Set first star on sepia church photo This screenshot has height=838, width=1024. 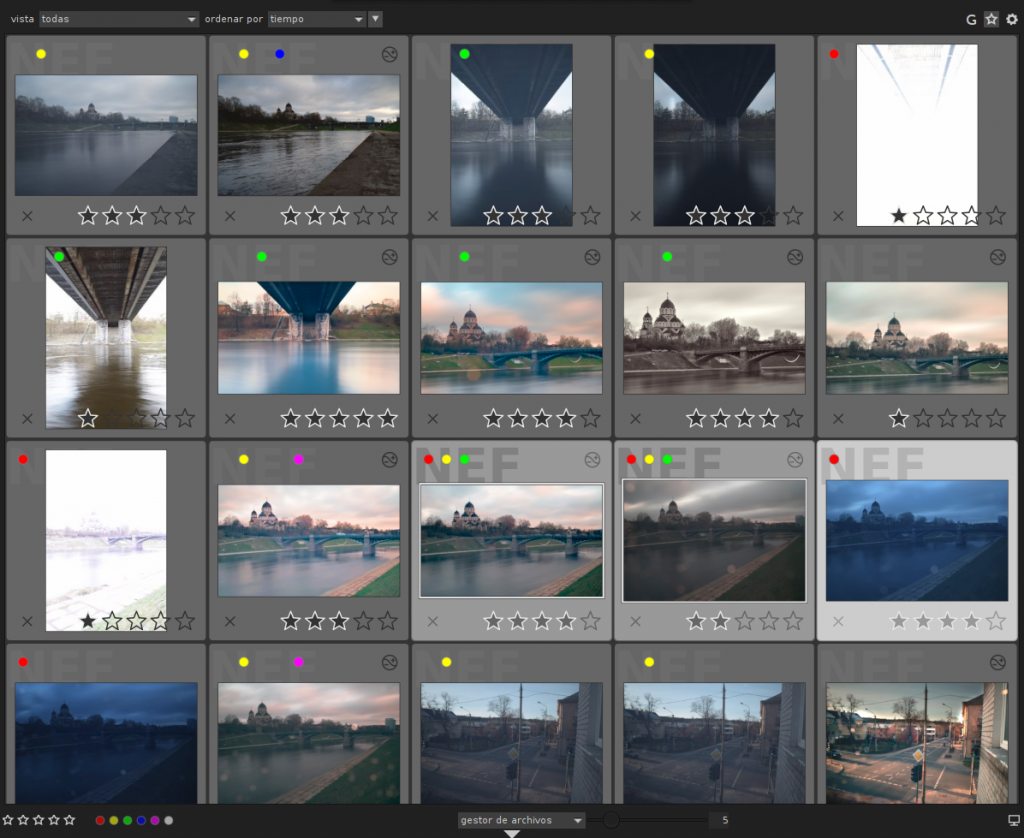[696, 418]
